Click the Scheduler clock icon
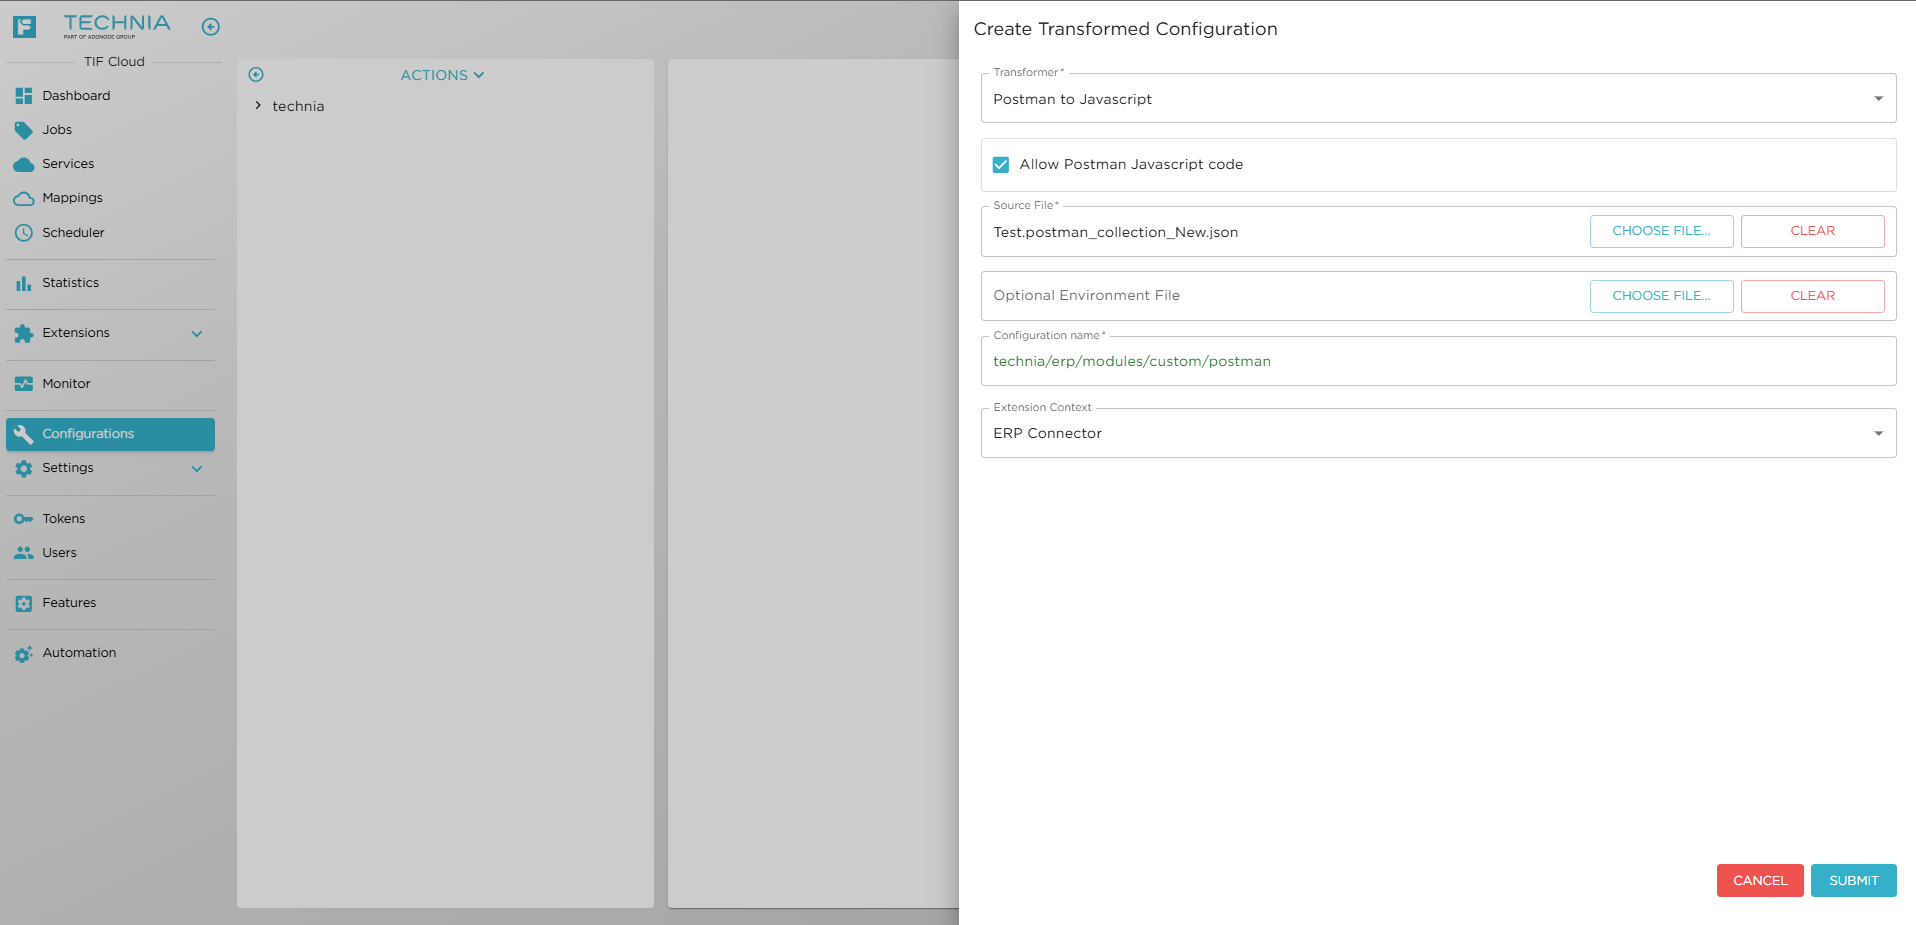 [x=24, y=233]
